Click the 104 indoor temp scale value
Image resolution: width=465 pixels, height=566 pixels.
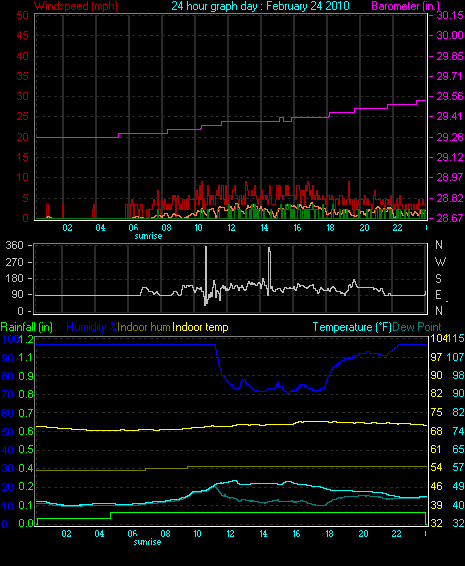tap(439, 338)
